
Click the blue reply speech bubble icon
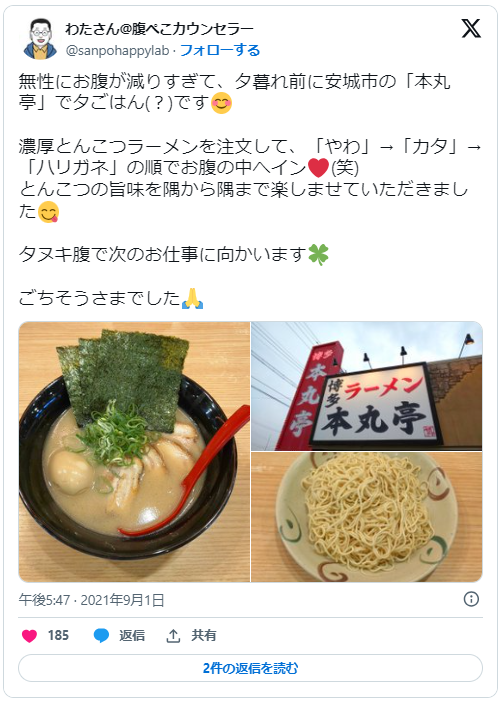[x=101, y=635]
